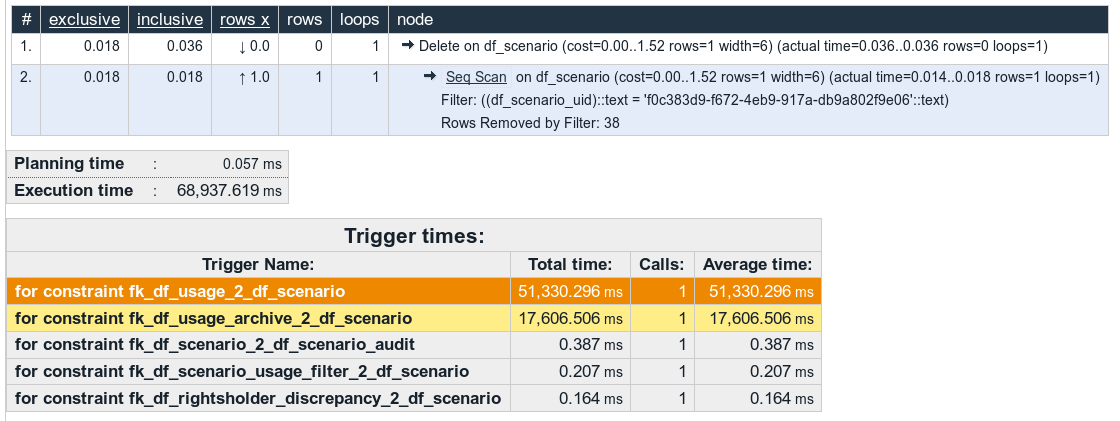
Task: Click the node column header
Action: 415,20
